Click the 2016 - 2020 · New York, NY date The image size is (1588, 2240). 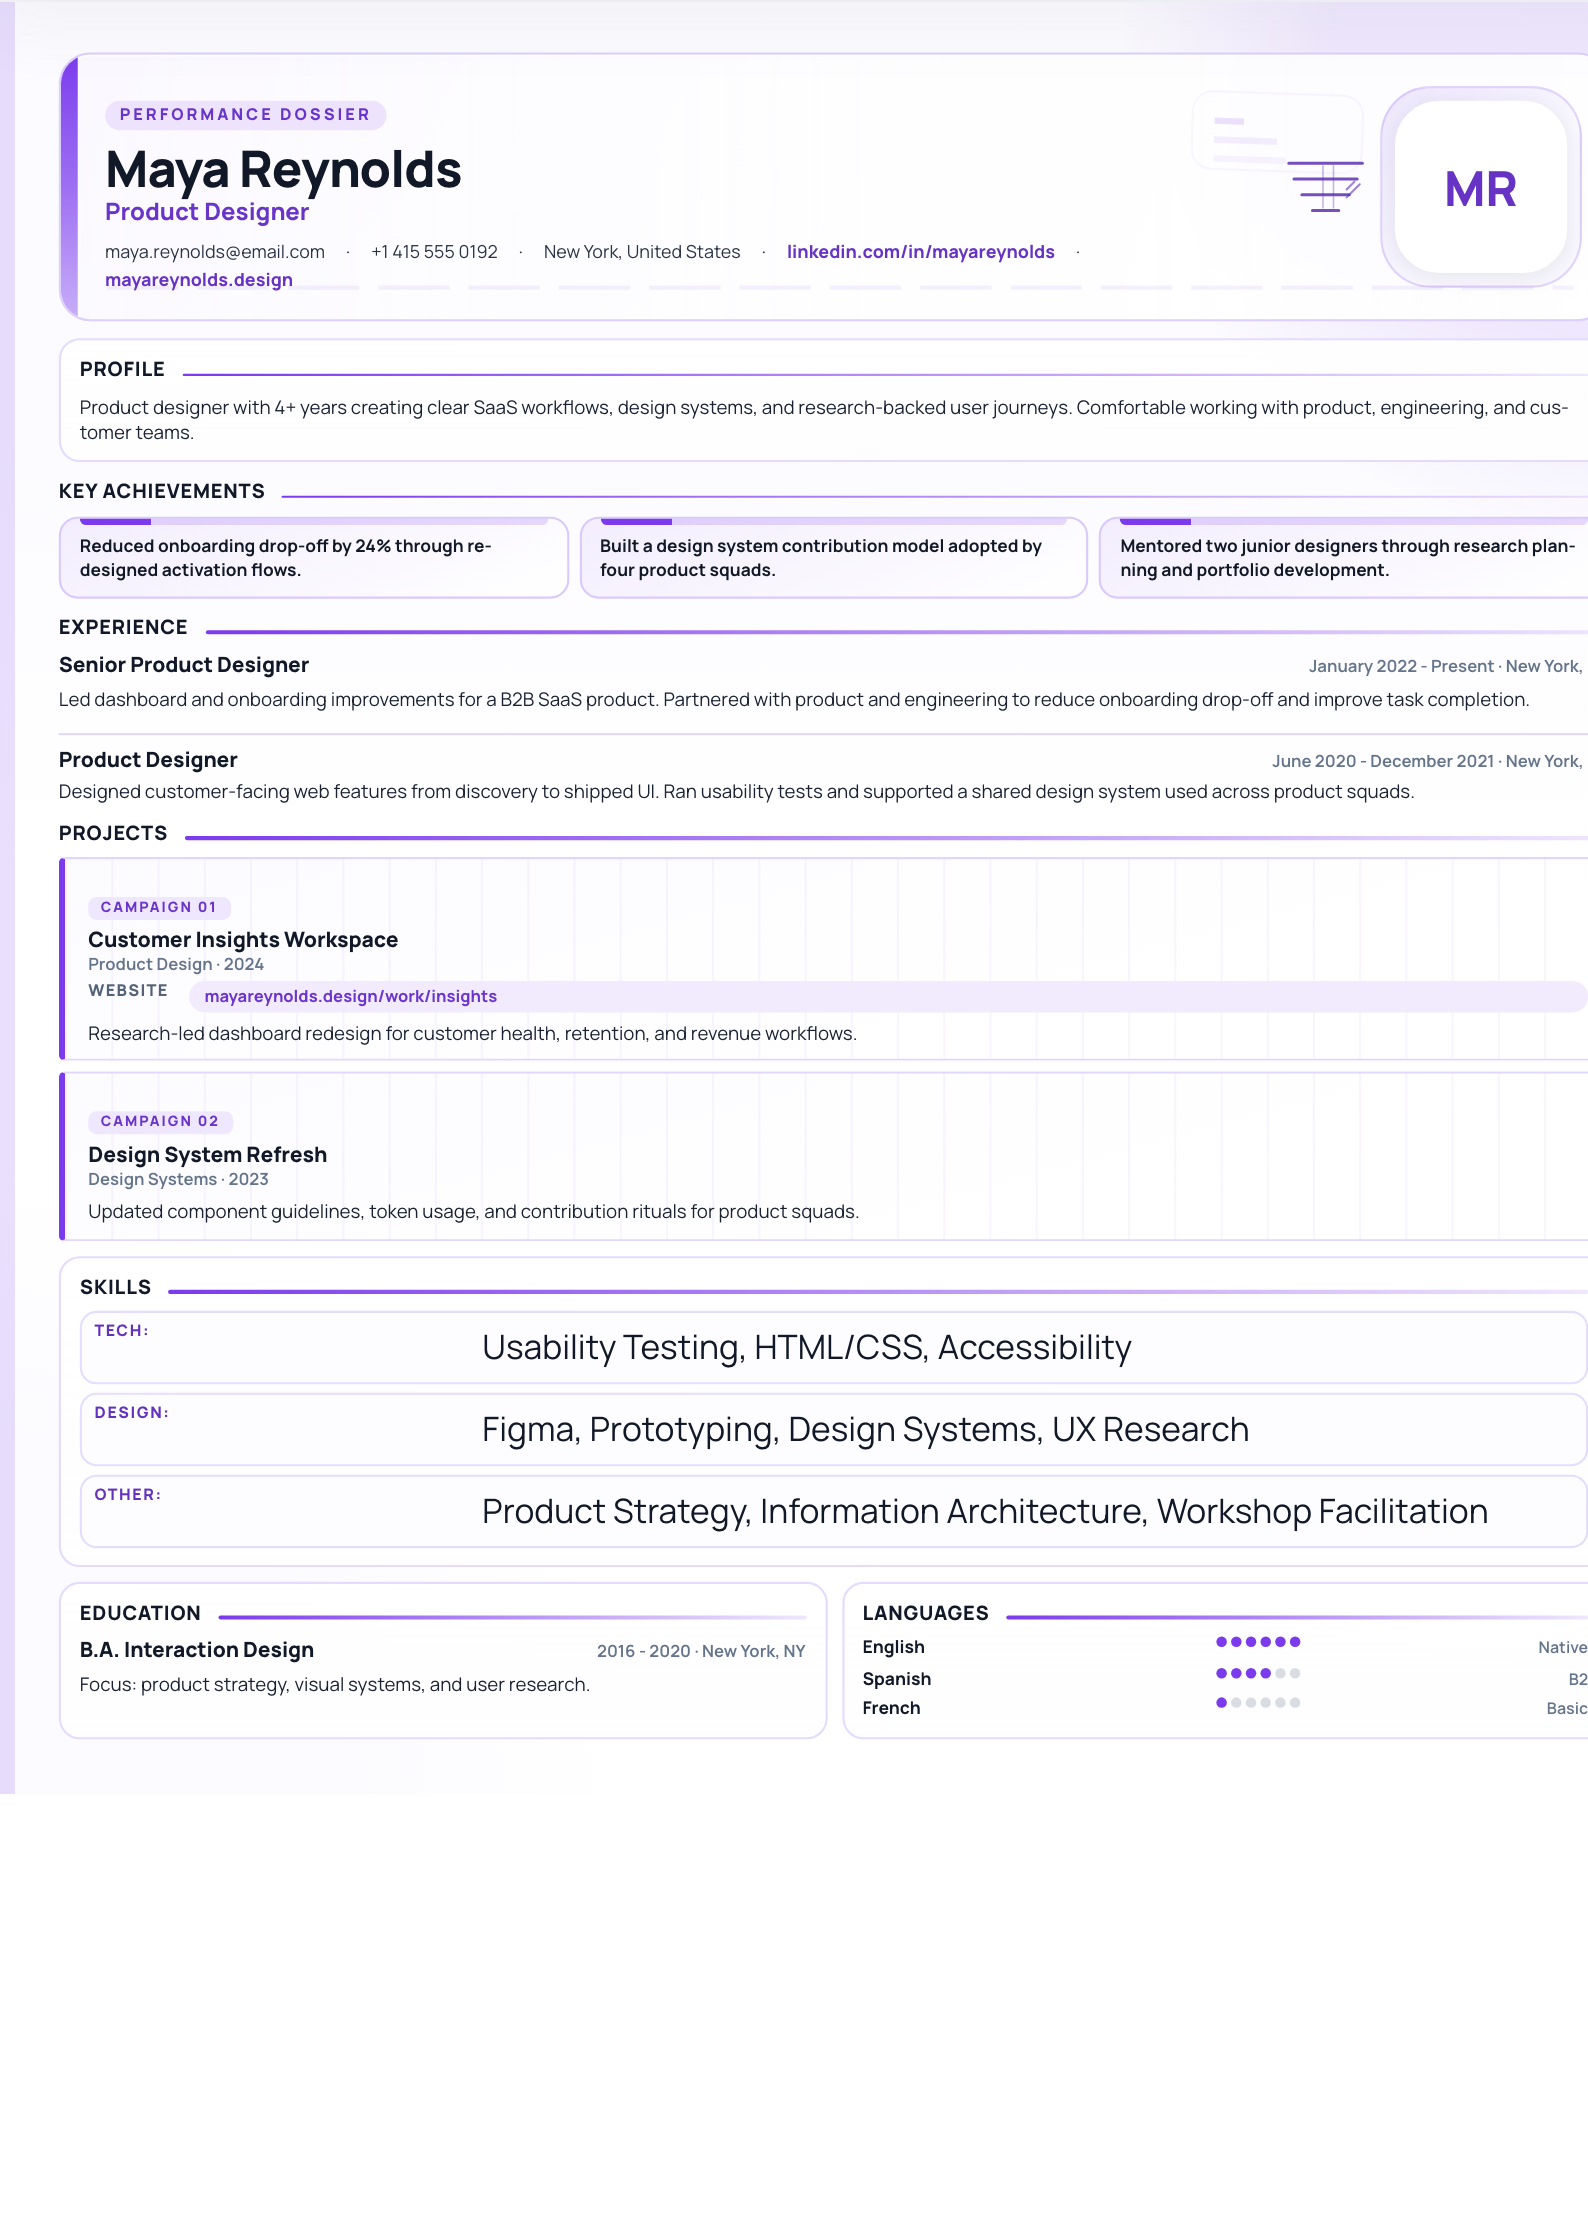[701, 1651]
